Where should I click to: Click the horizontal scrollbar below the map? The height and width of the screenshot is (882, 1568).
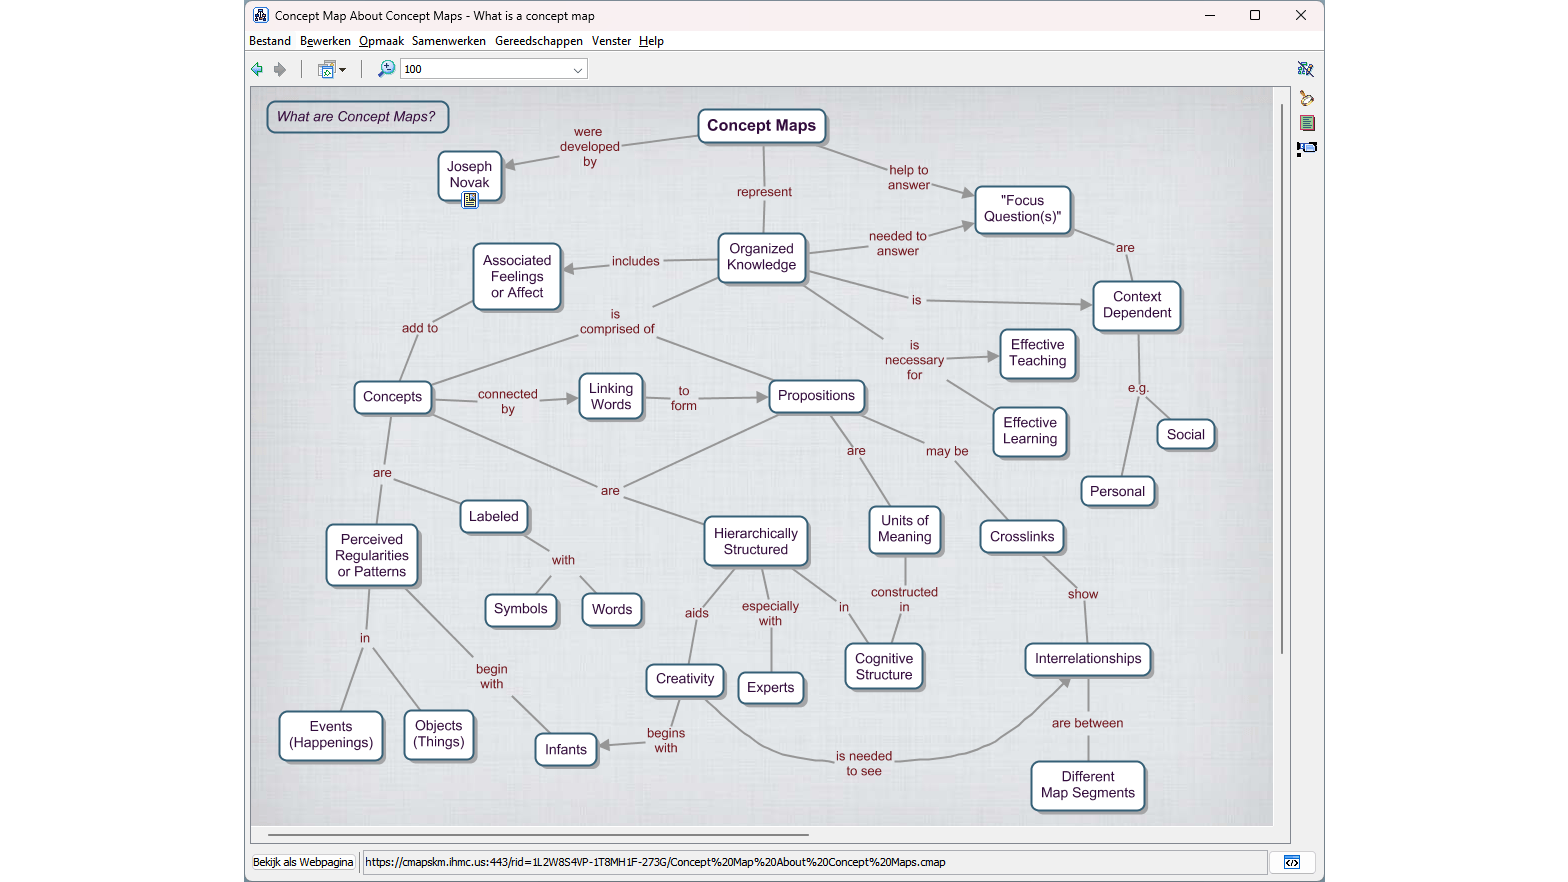pyautogui.click(x=538, y=834)
